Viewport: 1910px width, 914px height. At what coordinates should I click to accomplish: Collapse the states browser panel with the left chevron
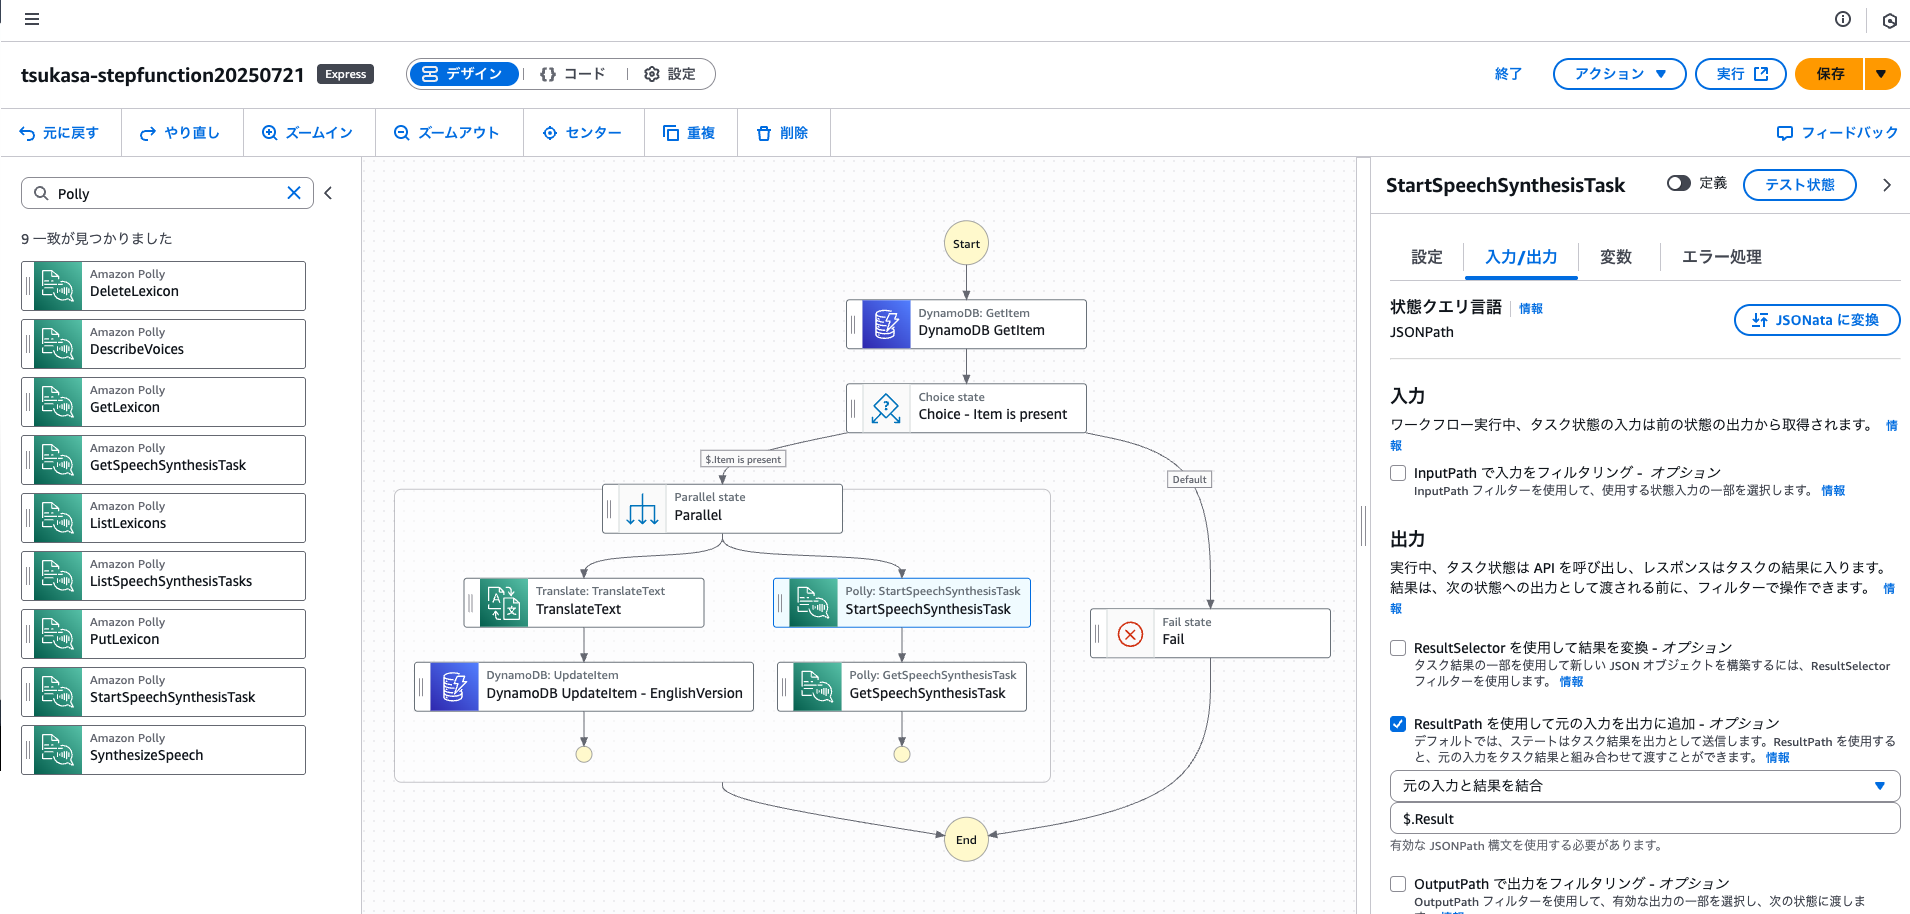(x=328, y=193)
